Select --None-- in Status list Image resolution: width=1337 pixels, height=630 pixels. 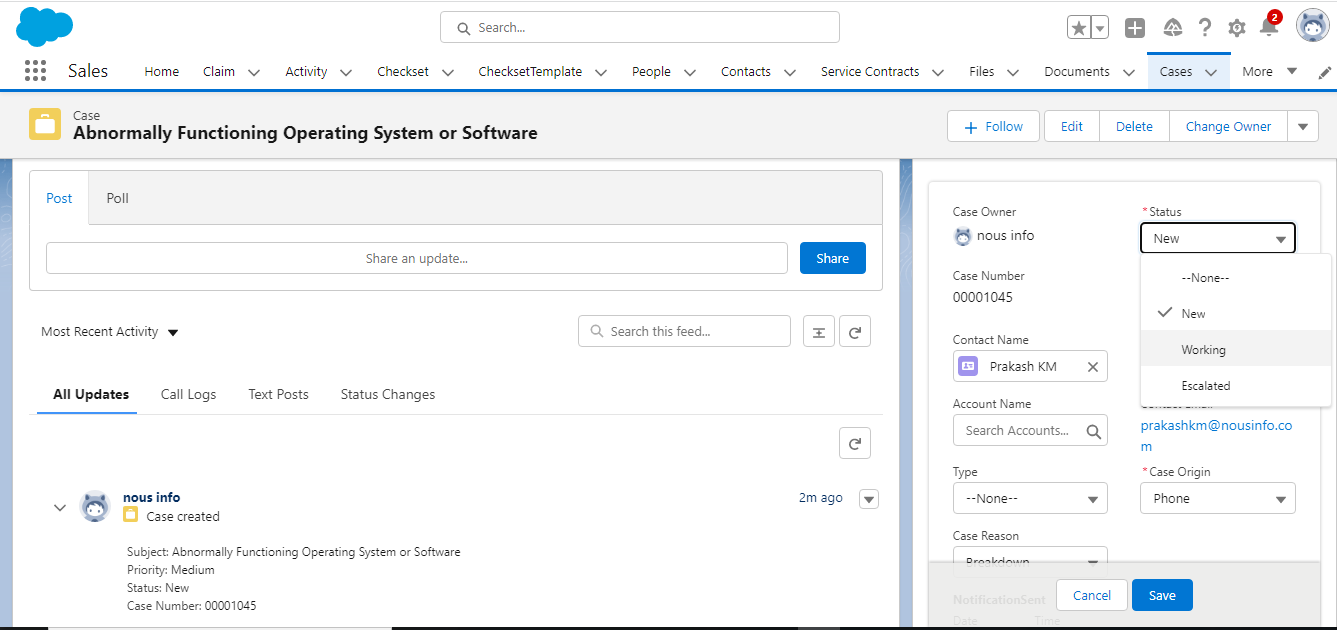[x=1236, y=278]
